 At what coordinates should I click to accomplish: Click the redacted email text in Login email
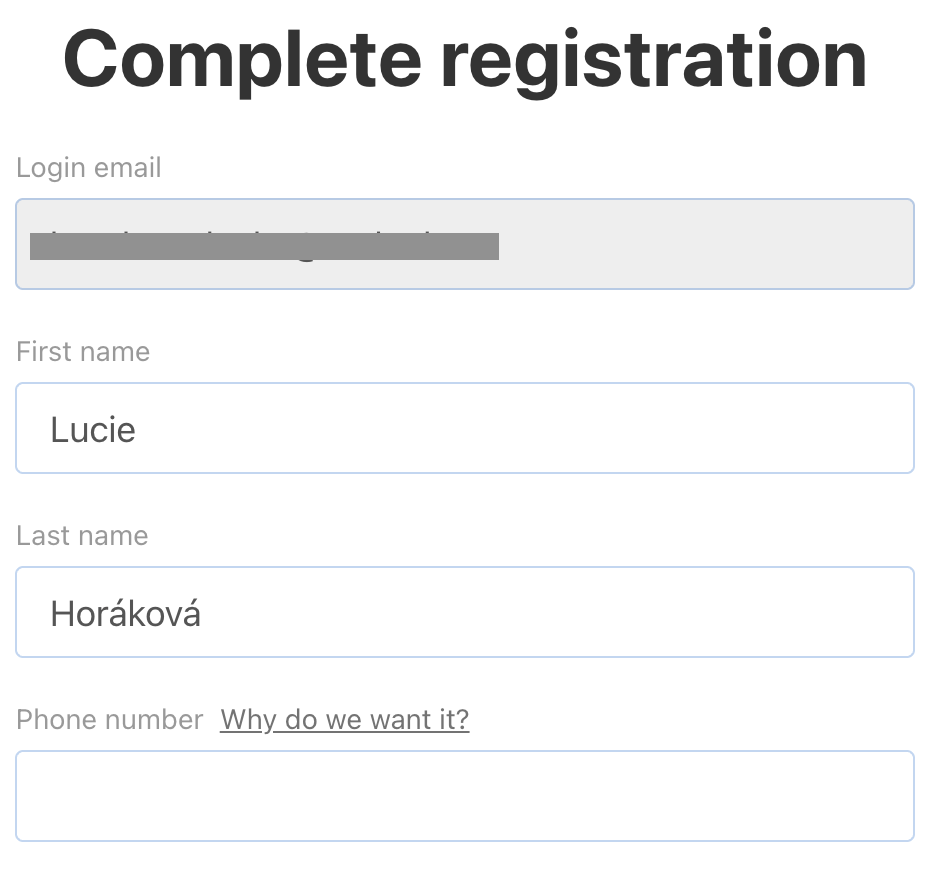[x=264, y=244]
